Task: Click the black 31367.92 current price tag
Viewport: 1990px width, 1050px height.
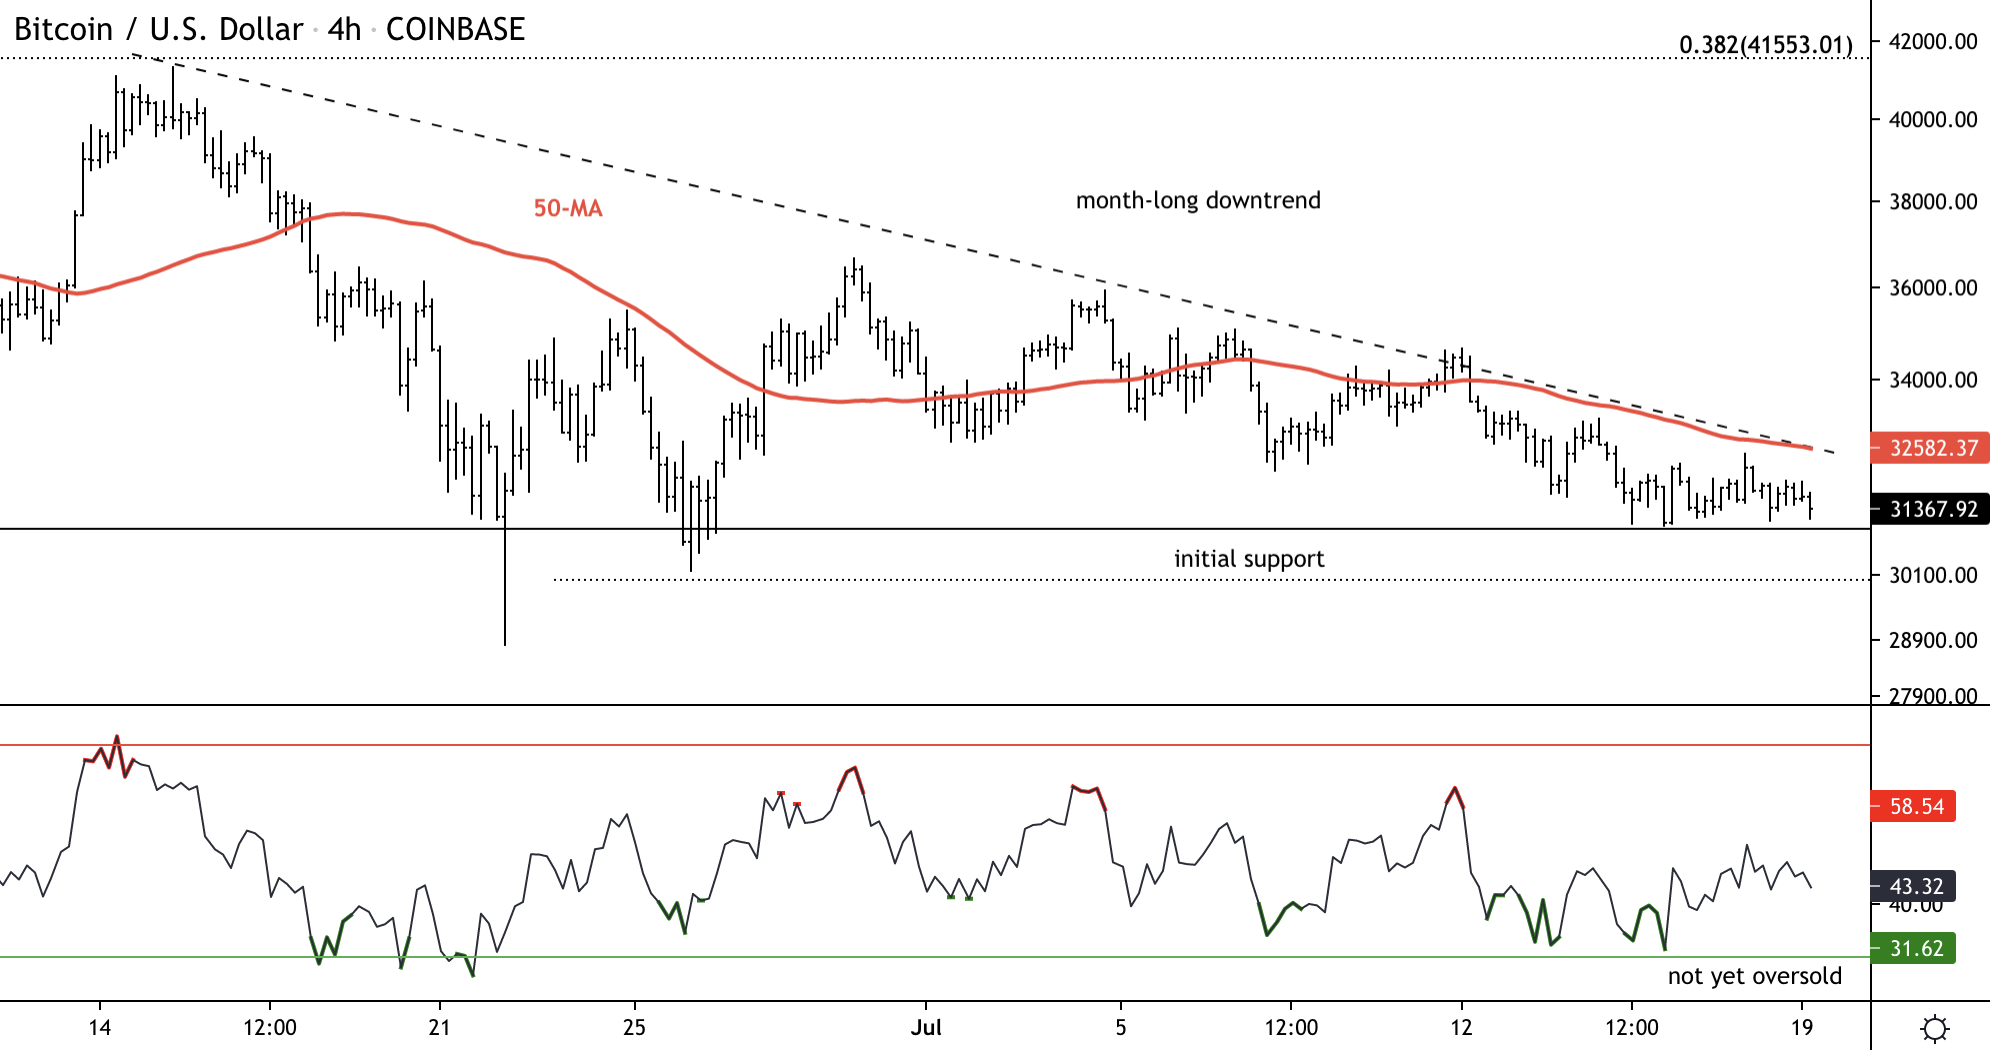Action: point(1929,509)
